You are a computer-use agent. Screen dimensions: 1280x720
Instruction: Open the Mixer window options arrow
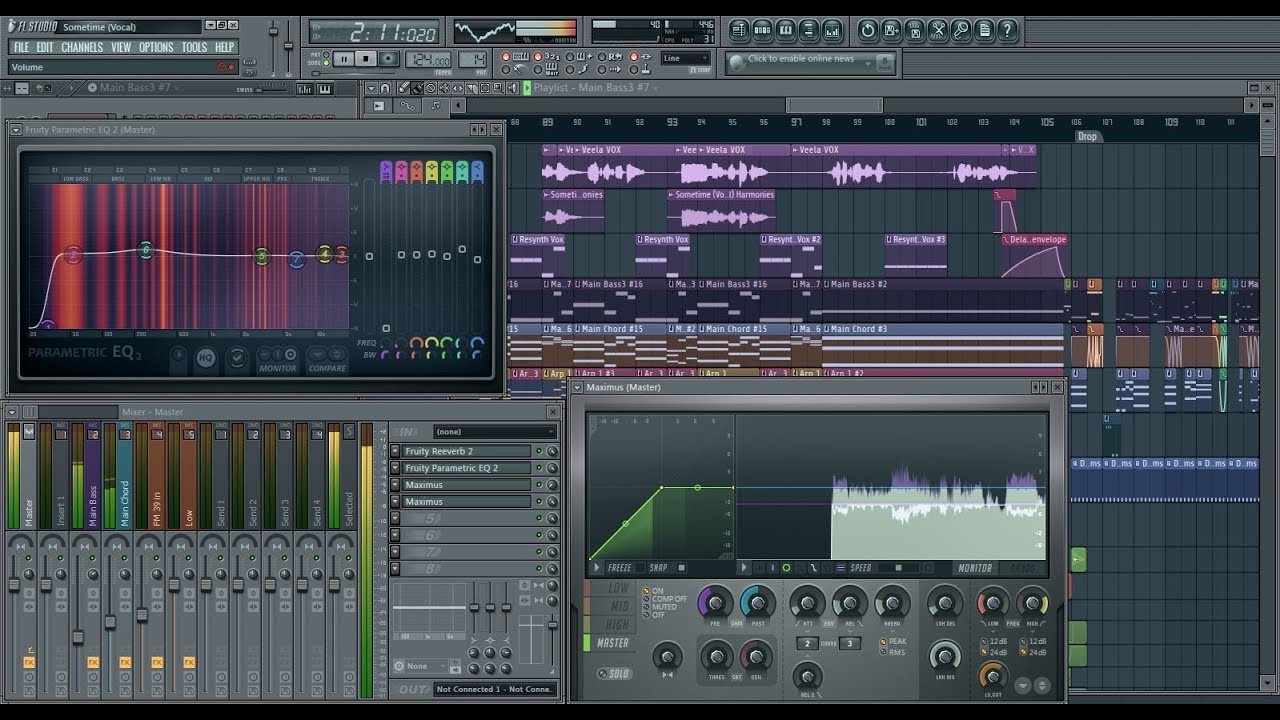coord(14,411)
